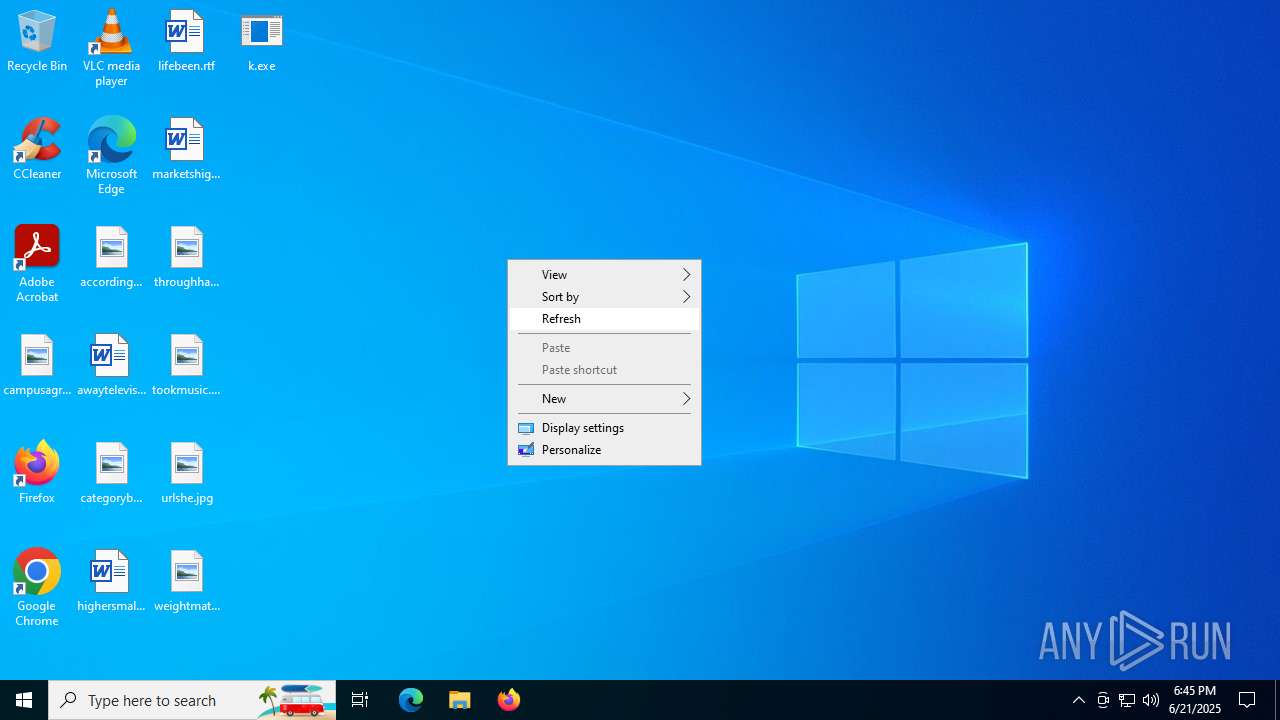Screen dimensions: 1280x720
Task: Open the Action Center notifications icon
Action: click(x=1247, y=700)
